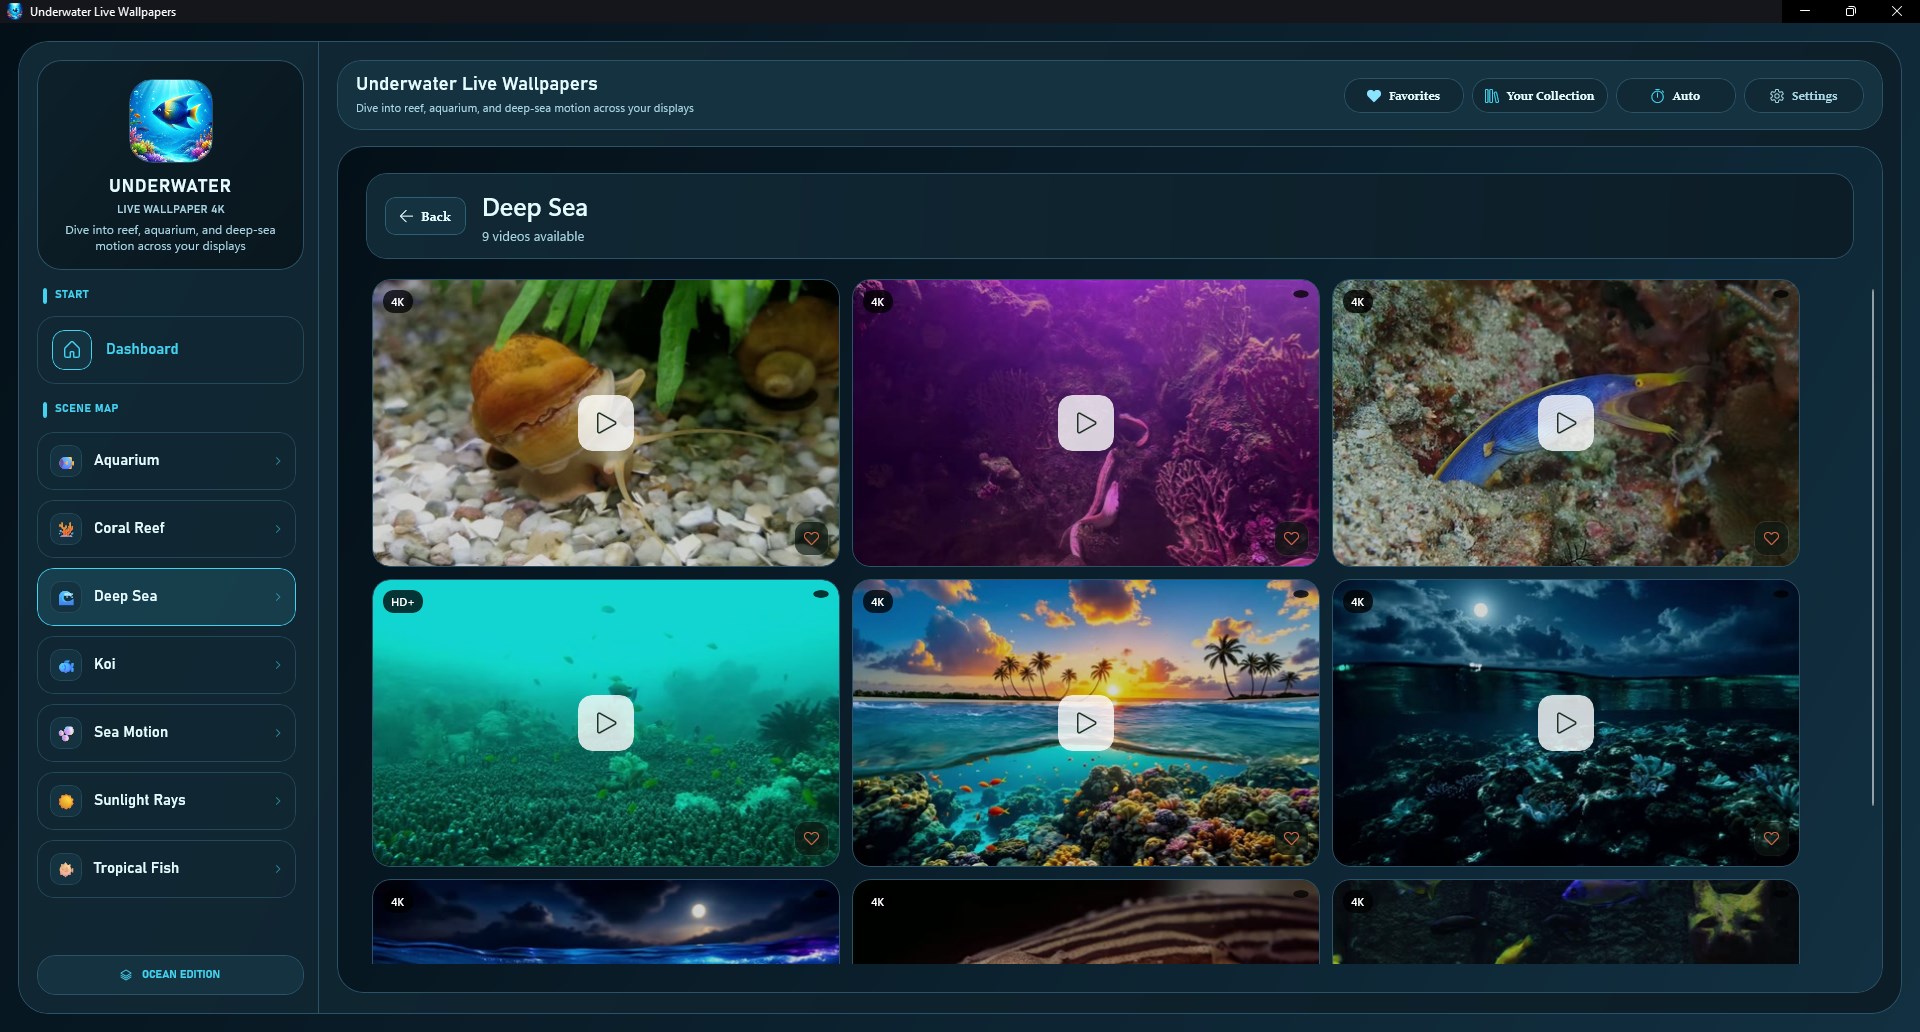Click the "Underwater Live Wallpapers" header title
1920x1032 pixels.
point(477,84)
